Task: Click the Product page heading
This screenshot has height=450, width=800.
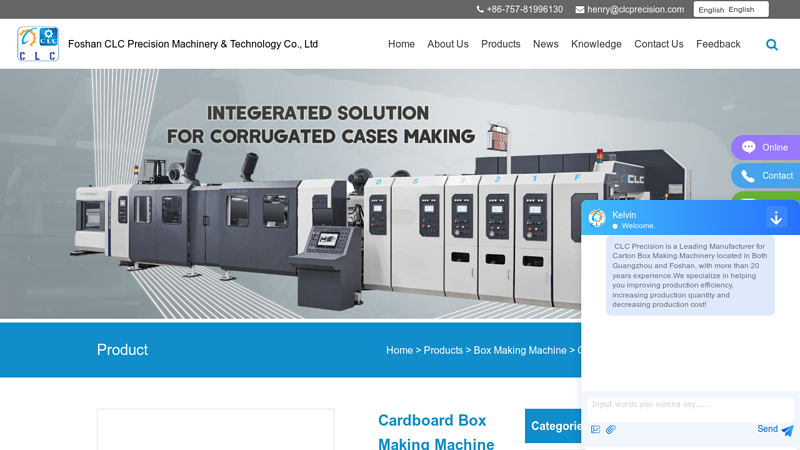Action: click(x=122, y=350)
